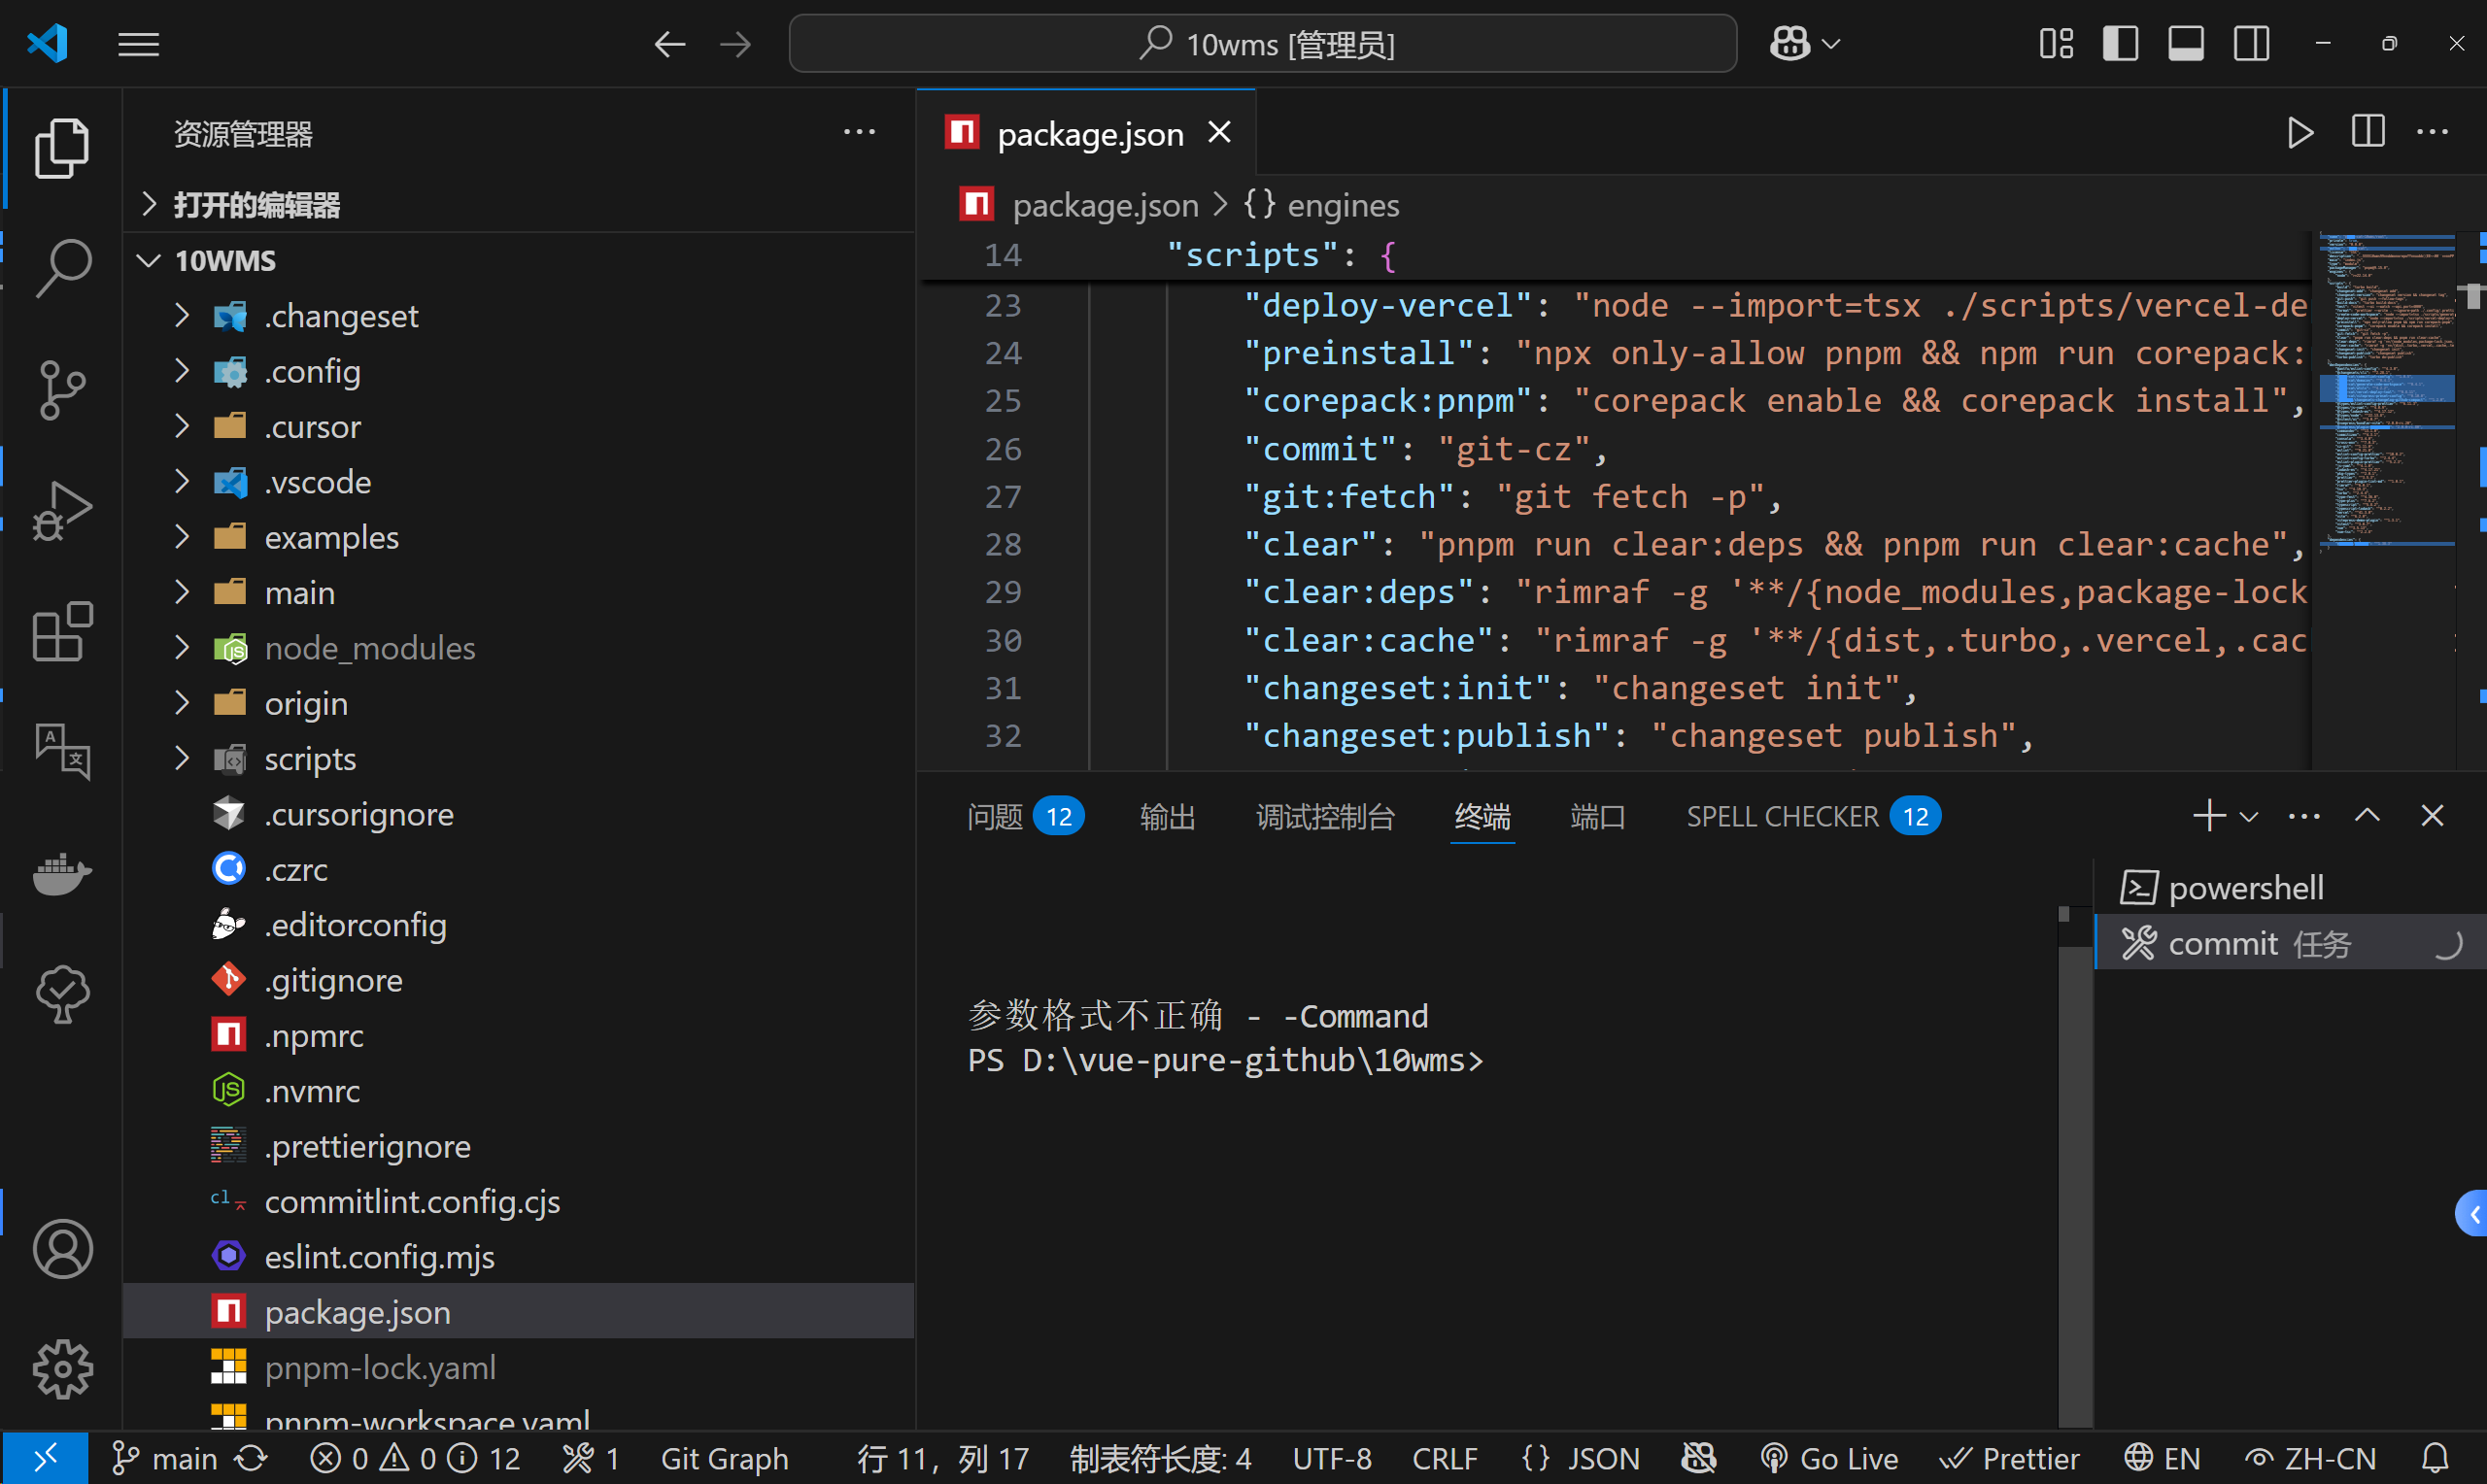Open the tree-shaped icon in activity bar
The image size is (2487, 1484).
[62, 993]
